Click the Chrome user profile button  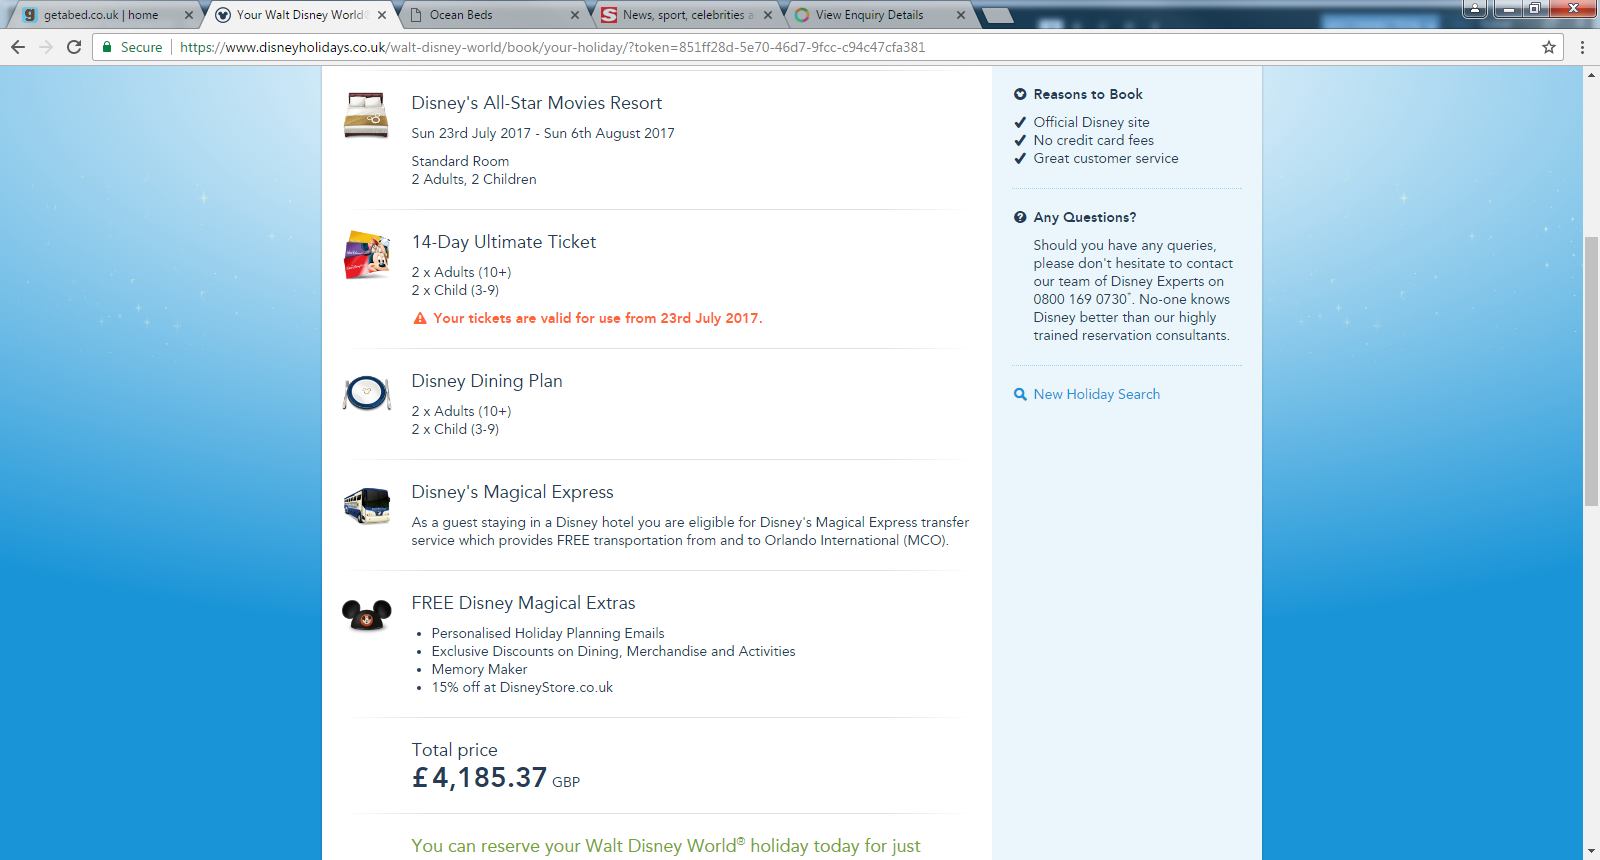pos(1475,8)
